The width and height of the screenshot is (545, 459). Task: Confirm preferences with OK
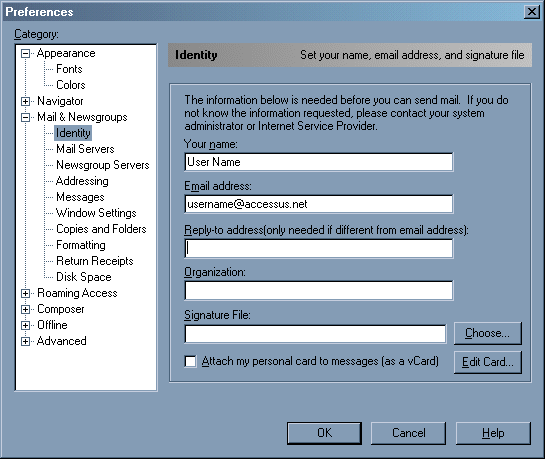(324, 433)
